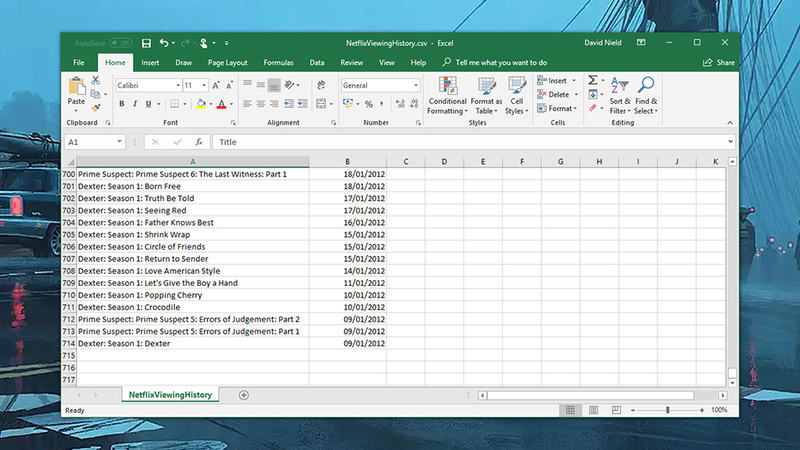This screenshot has width=800, height=450.
Task: Open the File tab
Action: (79, 63)
